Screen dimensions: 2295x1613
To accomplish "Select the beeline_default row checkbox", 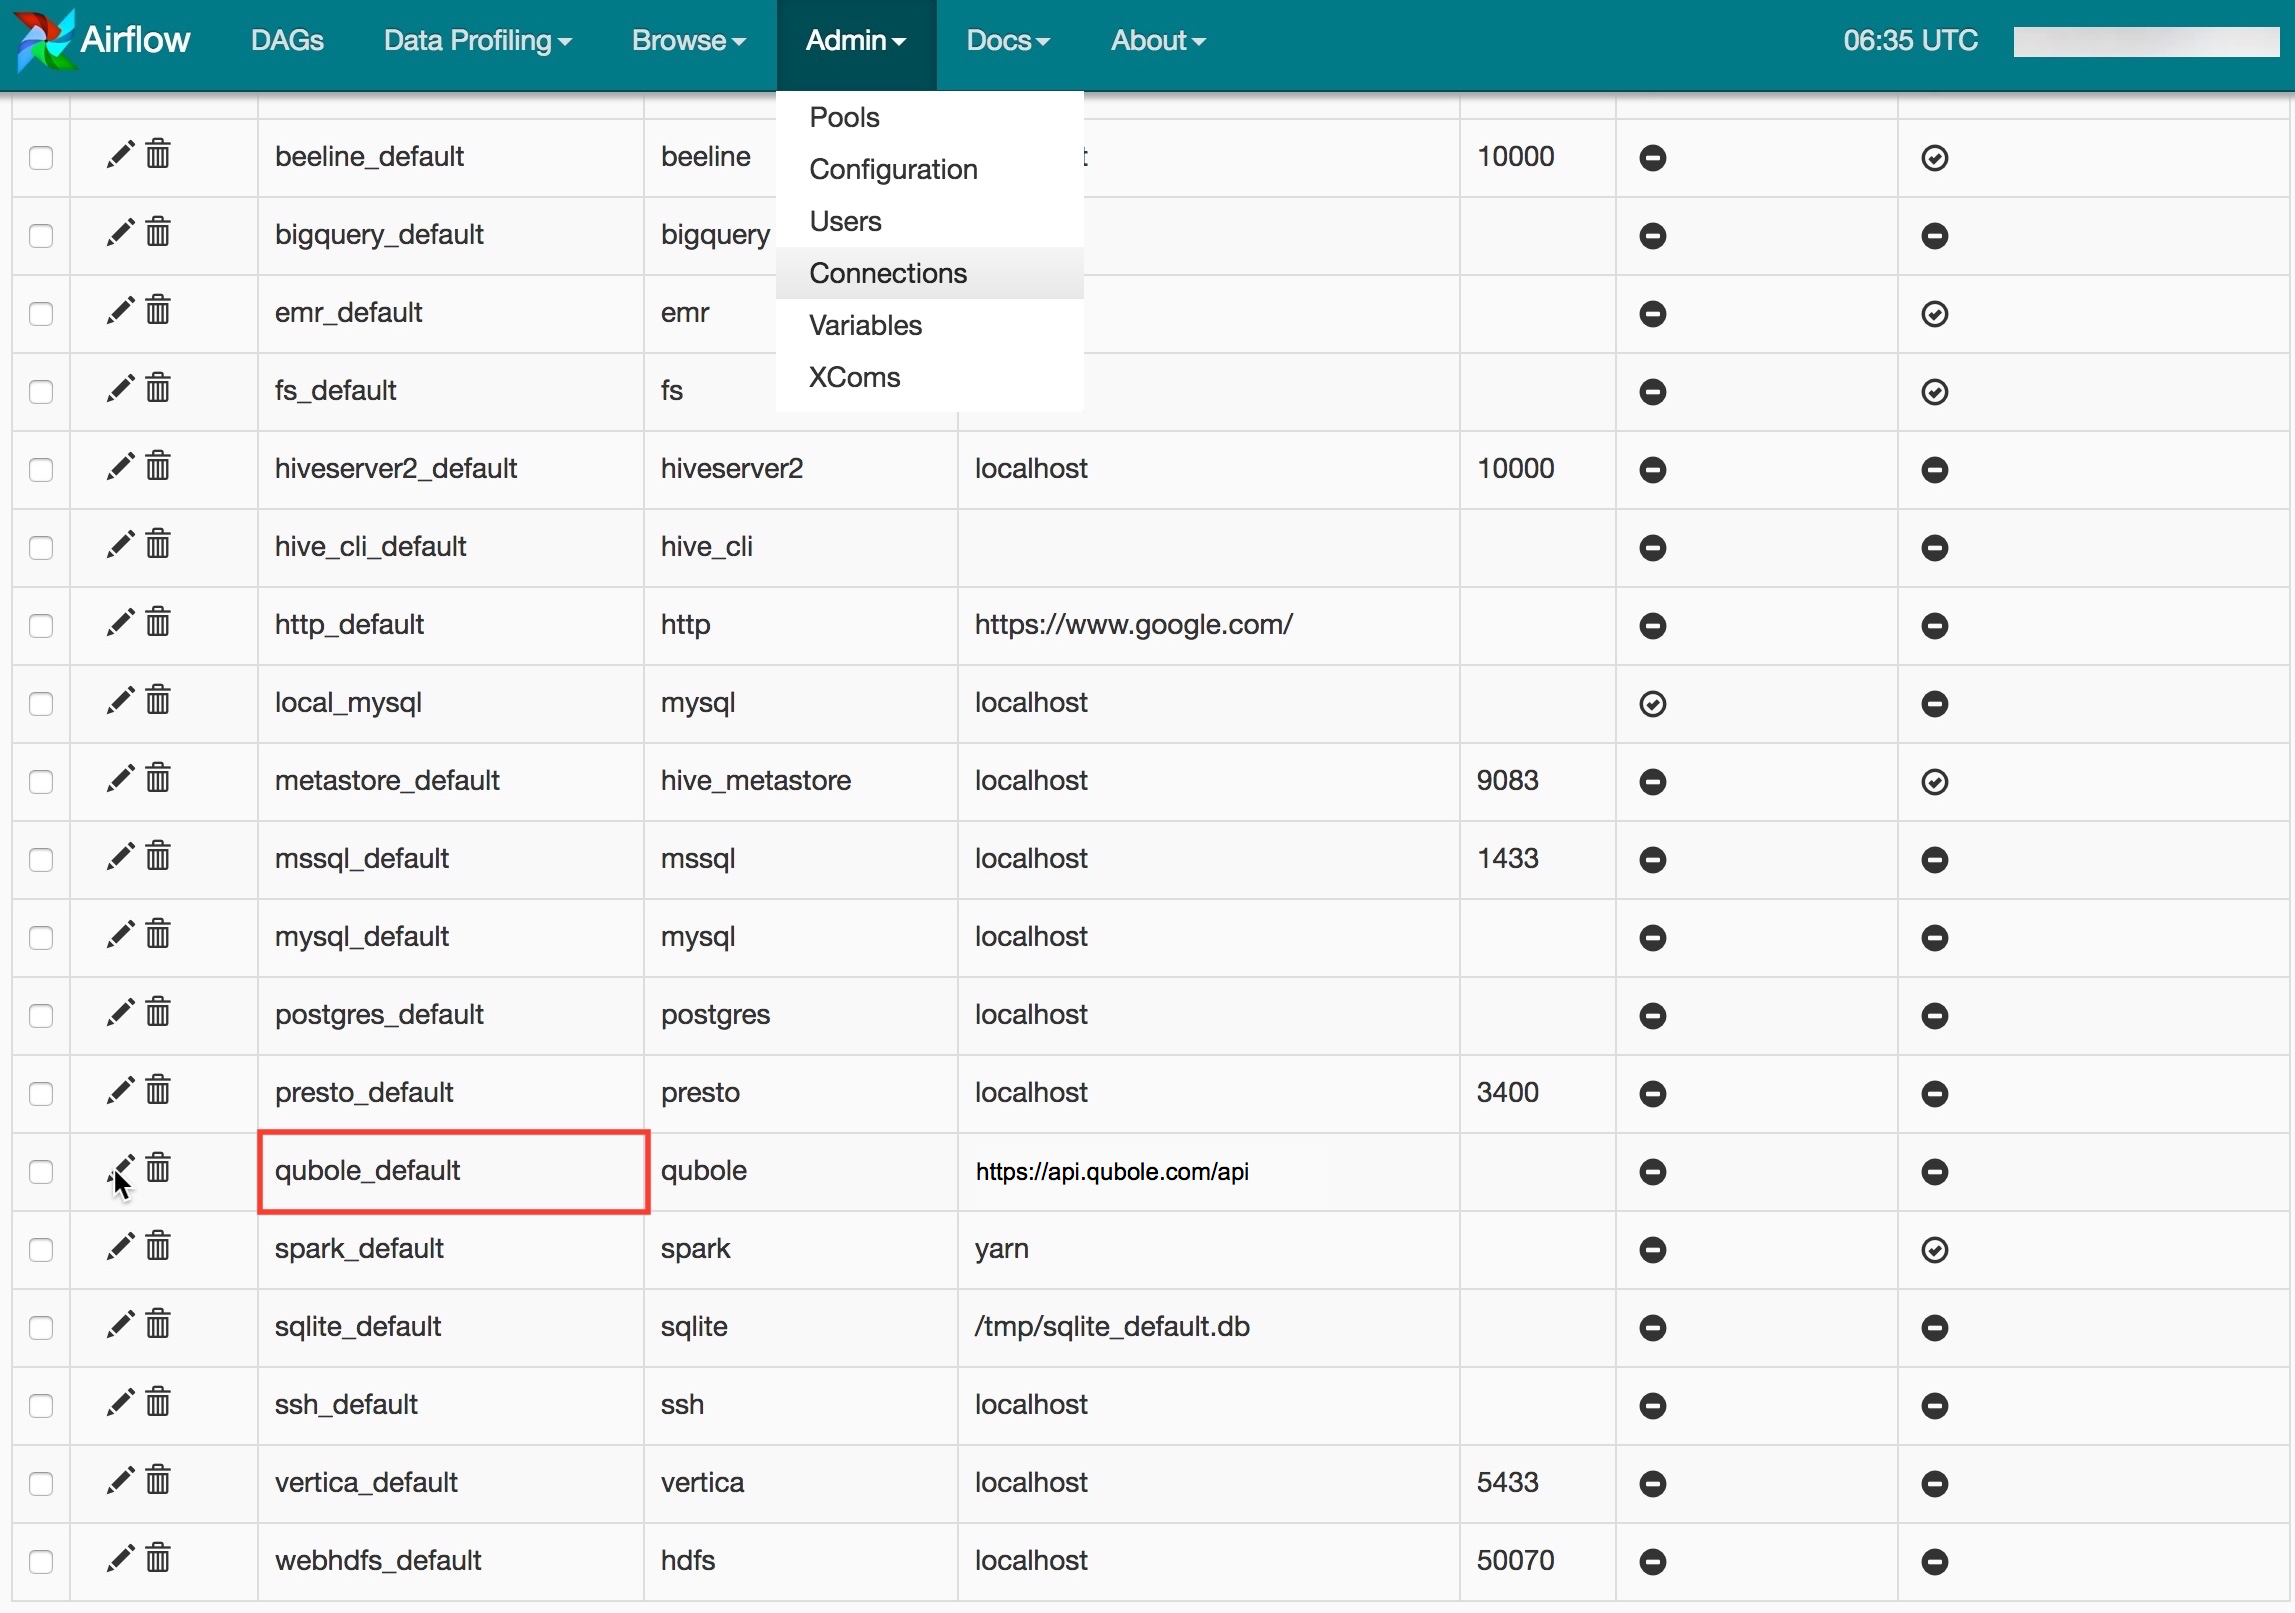I will (41, 158).
